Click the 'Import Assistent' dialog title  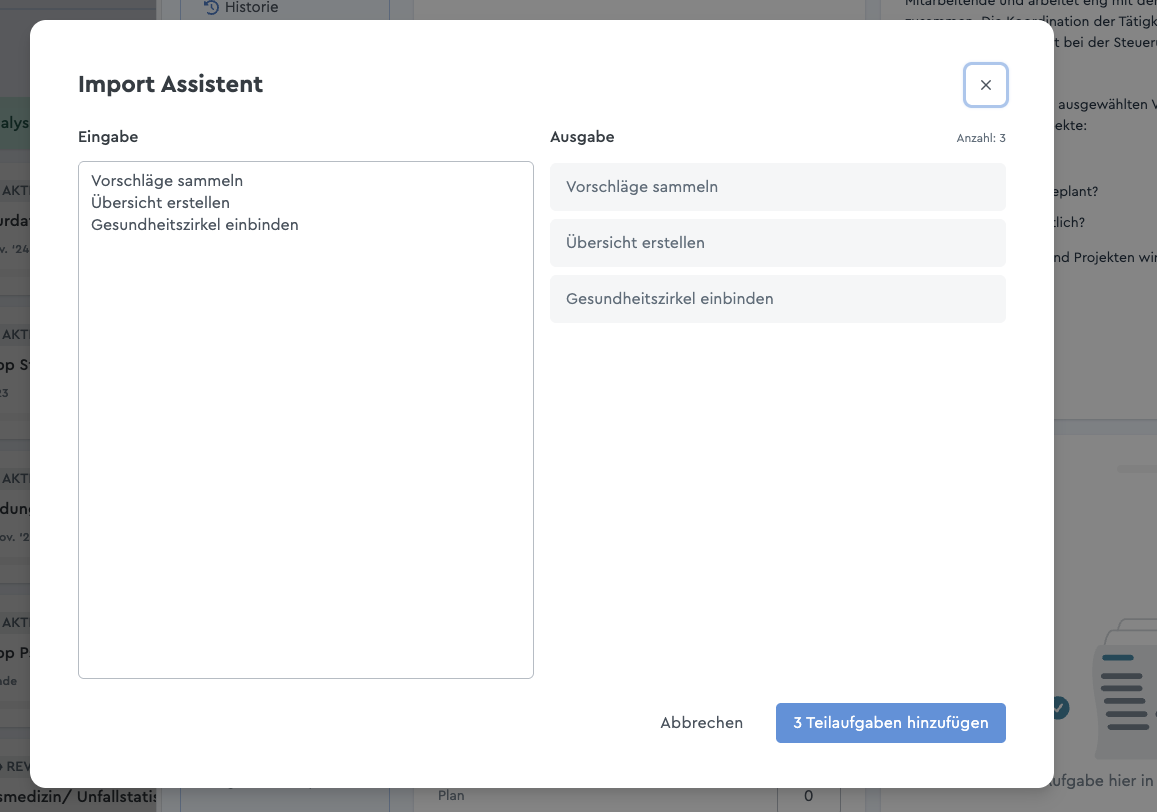coord(170,85)
